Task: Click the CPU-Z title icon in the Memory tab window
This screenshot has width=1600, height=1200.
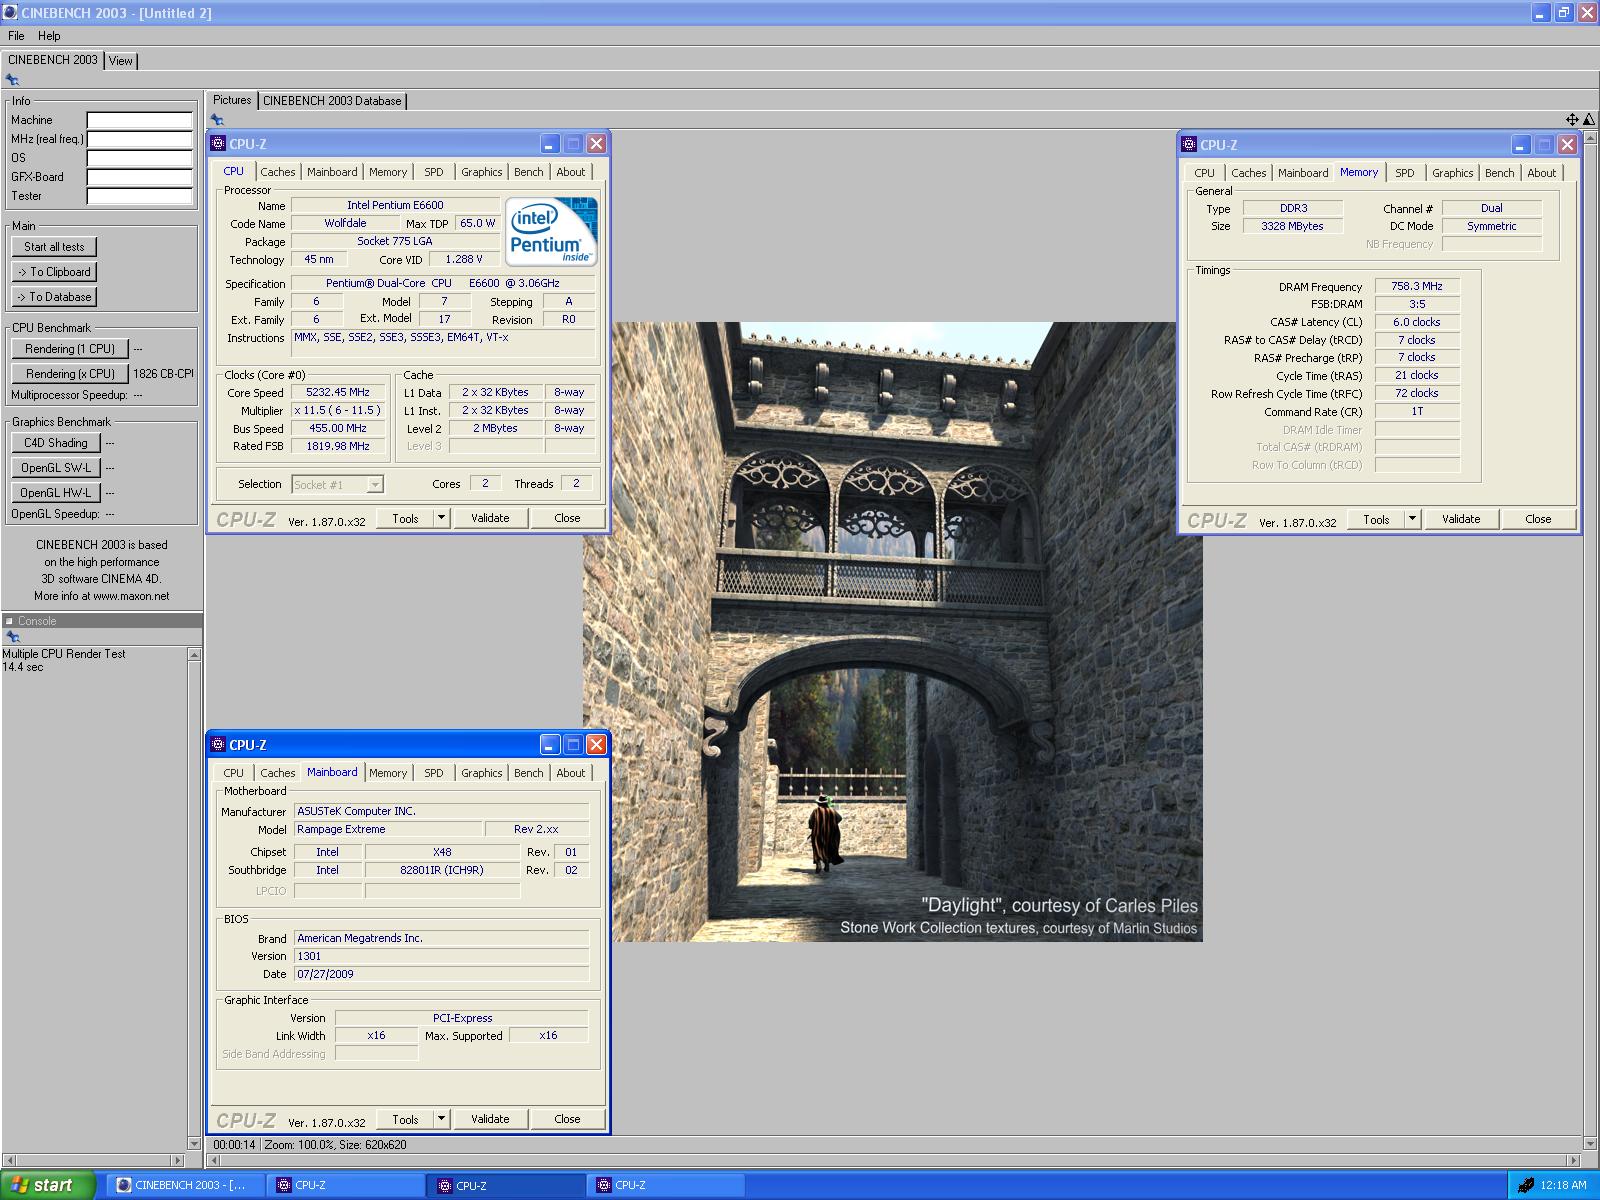Action: (x=1189, y=145)
